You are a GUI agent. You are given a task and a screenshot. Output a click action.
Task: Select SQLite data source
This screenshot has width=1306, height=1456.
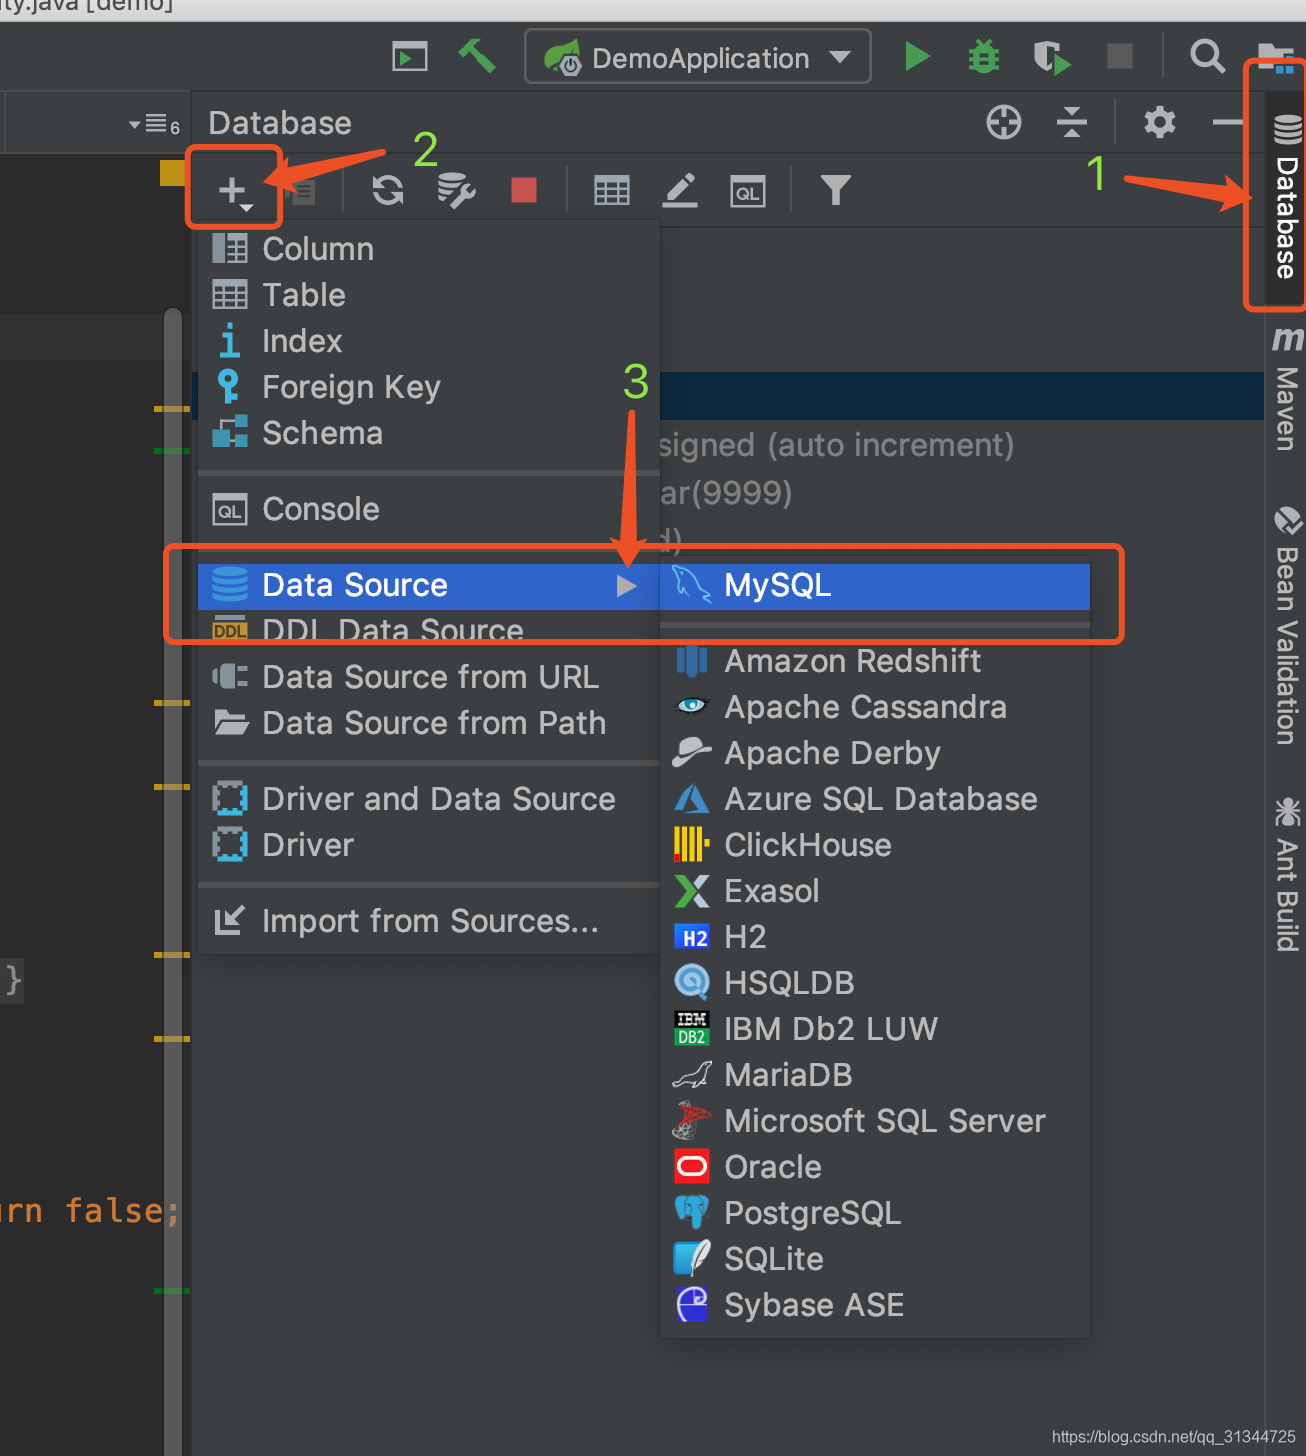coord(875,1259)
